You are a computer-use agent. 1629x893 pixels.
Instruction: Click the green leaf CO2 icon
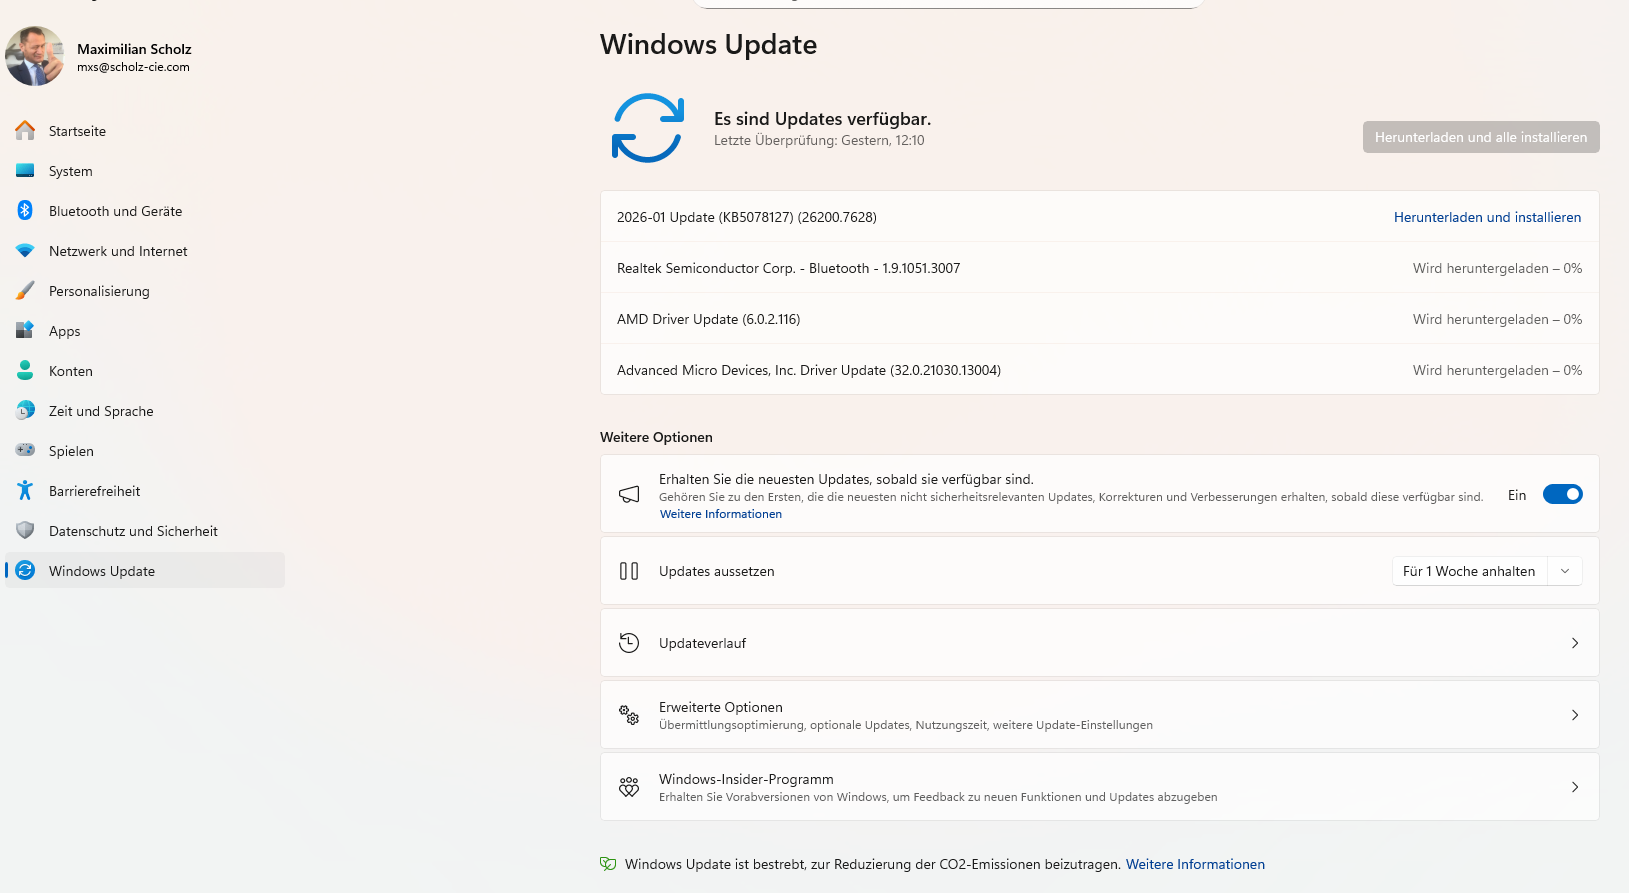(x=608, y=864)
